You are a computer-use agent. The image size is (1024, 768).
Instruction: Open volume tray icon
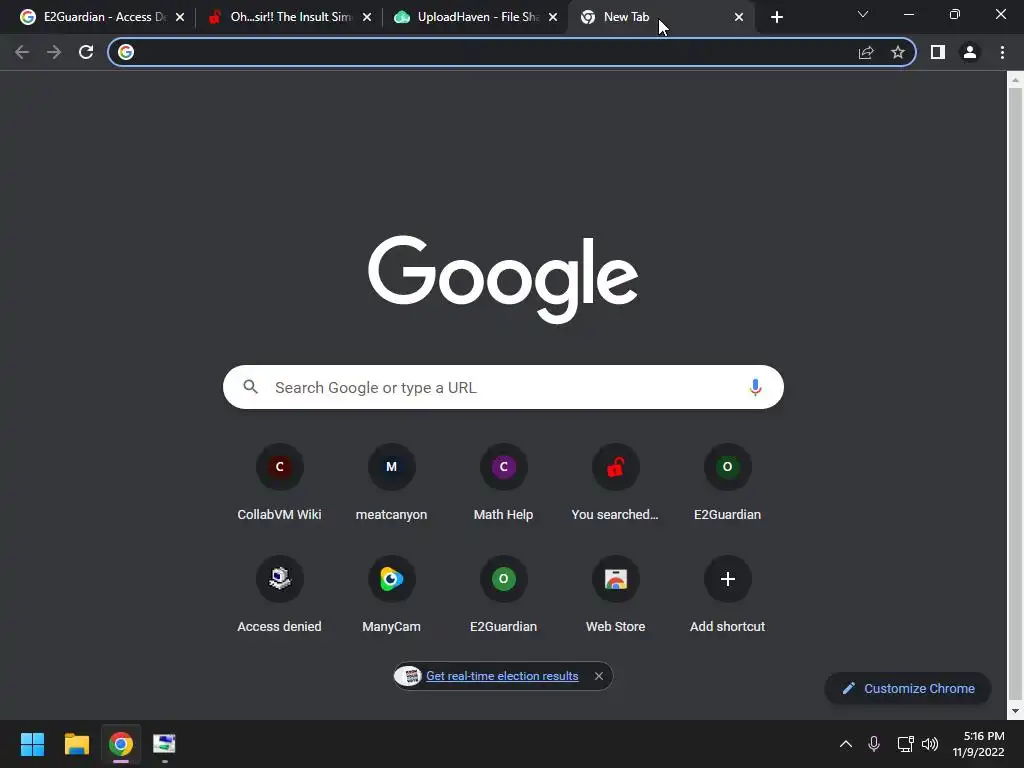click(930, 744)
